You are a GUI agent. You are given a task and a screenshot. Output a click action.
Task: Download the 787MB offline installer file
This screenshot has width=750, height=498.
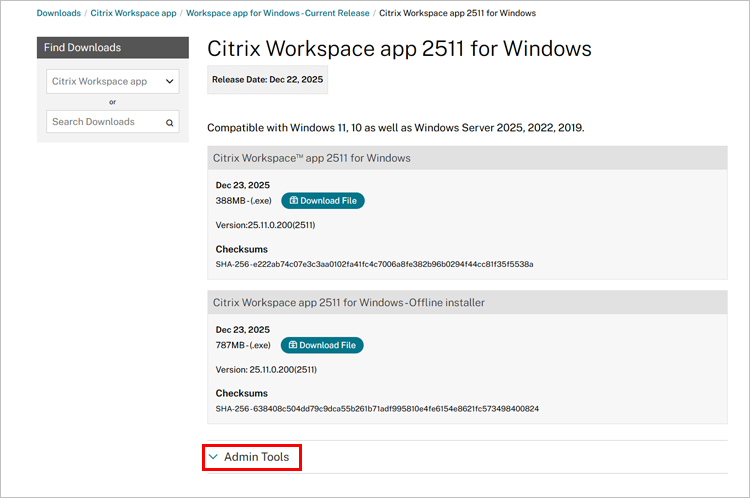click(x=322, y=345)
